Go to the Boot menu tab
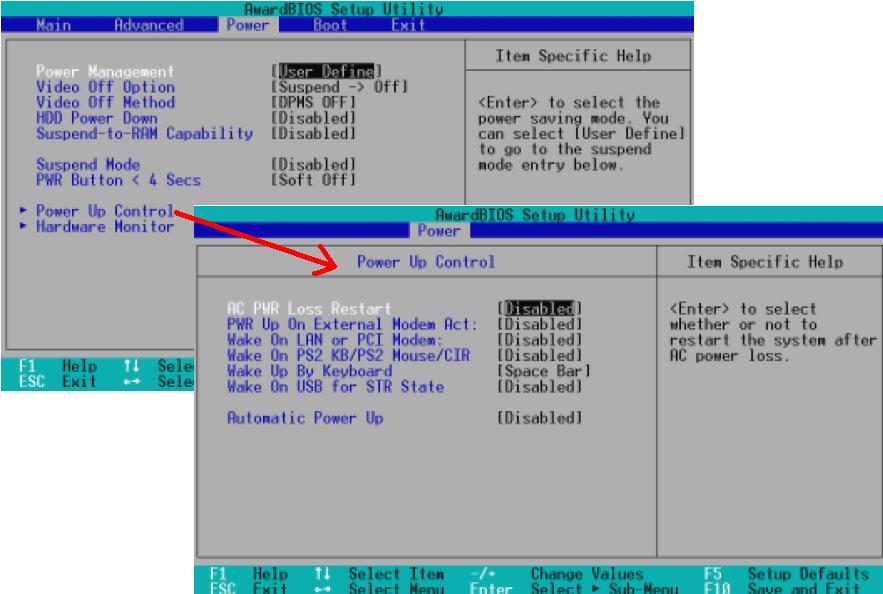This screenshot has width=883, height=594. tap(330, 25)
